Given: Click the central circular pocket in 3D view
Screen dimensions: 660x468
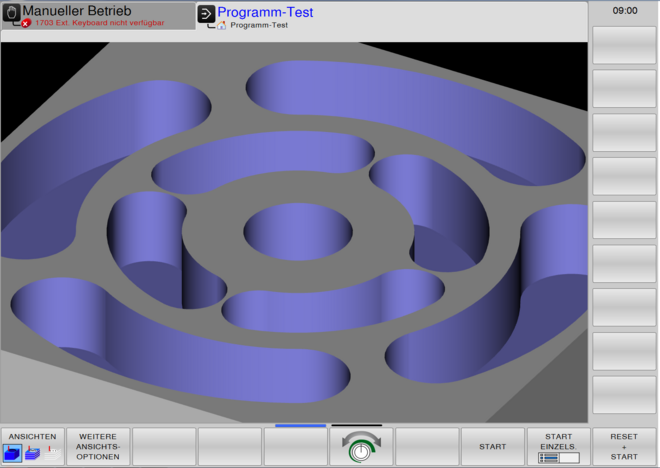Looking at the screenshot, I should [298, 231].
